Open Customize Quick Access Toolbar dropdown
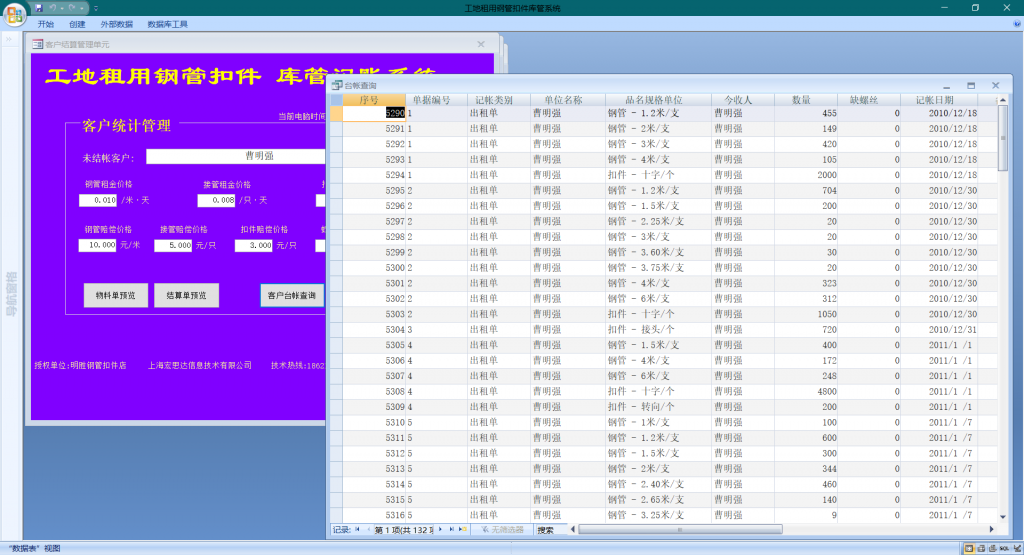Screen dimensions: 1024x555 (96, 8)
